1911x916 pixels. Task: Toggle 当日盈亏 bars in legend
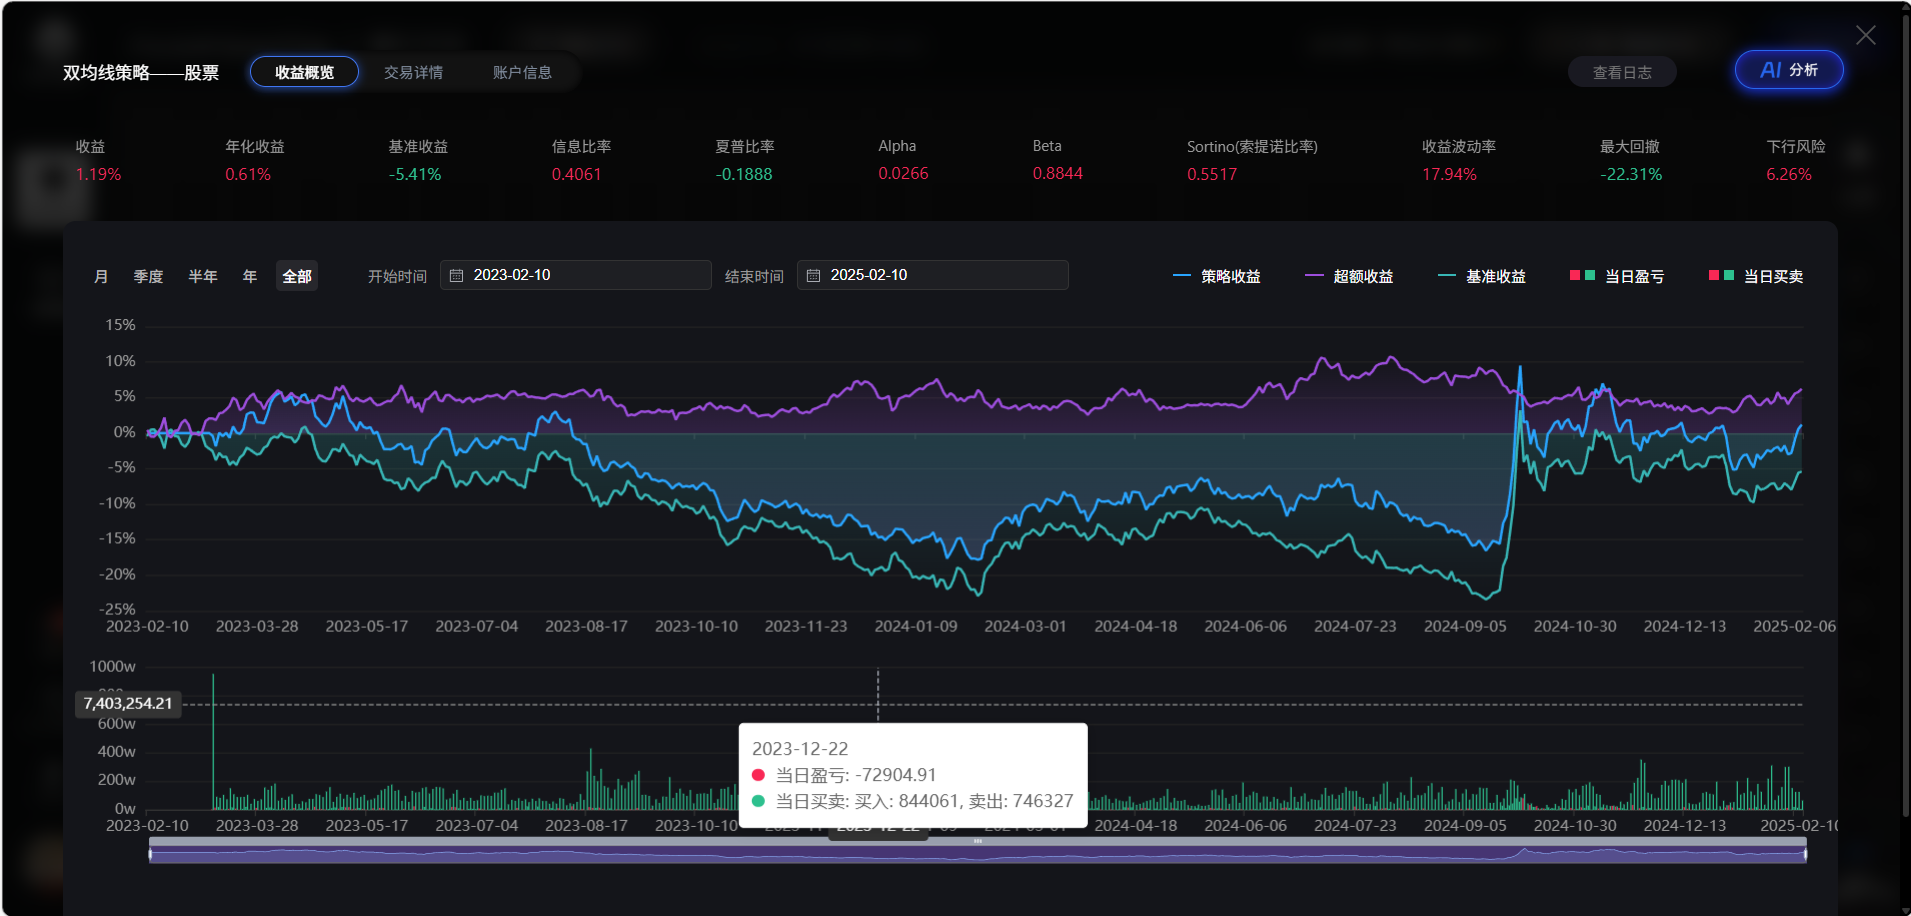(x=1617, y=276)
